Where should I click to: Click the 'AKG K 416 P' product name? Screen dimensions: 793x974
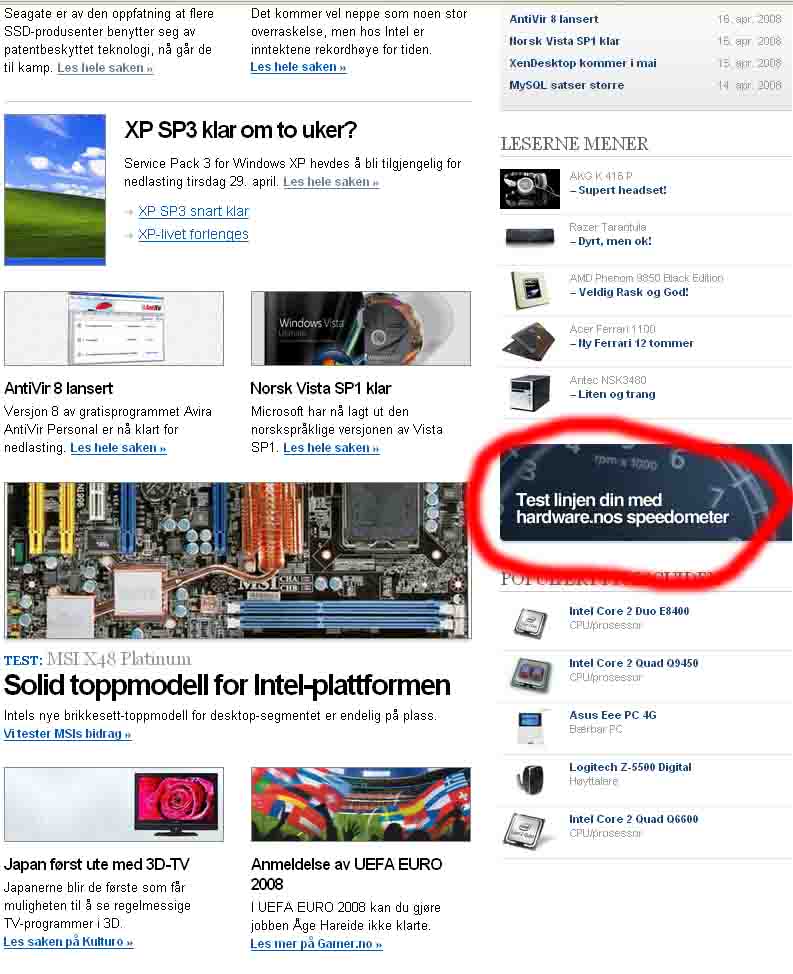(x=600, y=176)
